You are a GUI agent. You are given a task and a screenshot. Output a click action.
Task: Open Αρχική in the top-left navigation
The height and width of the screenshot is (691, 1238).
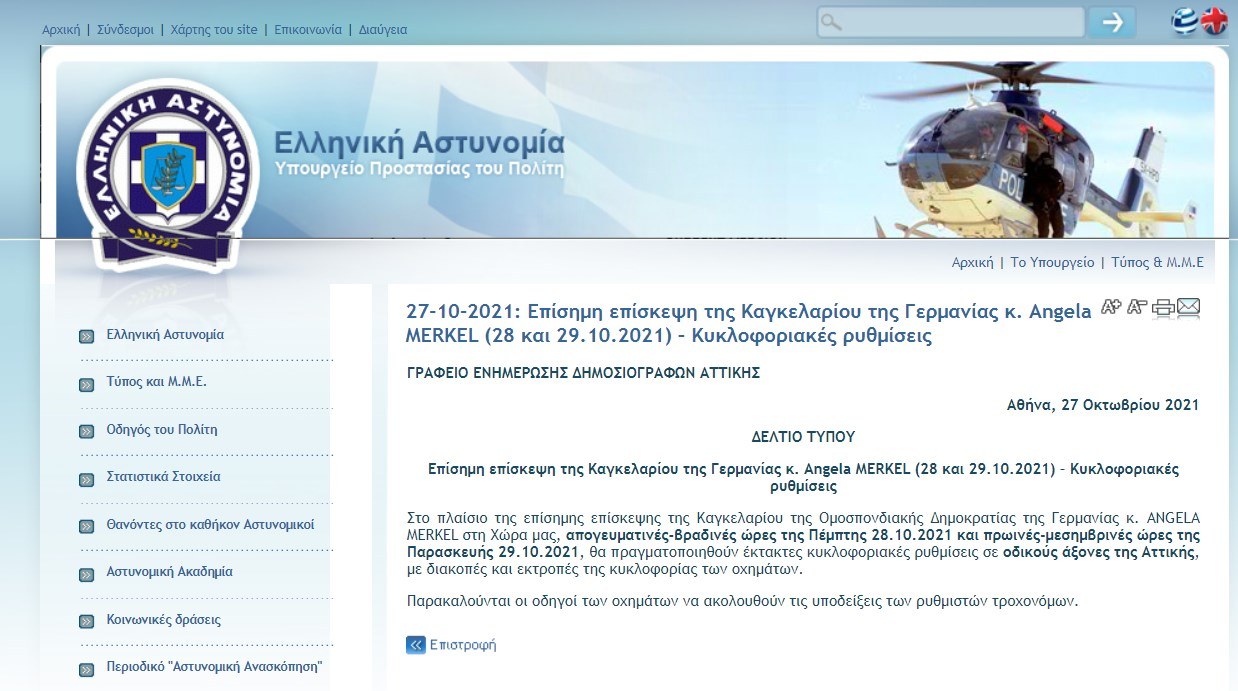click(61, 30)
